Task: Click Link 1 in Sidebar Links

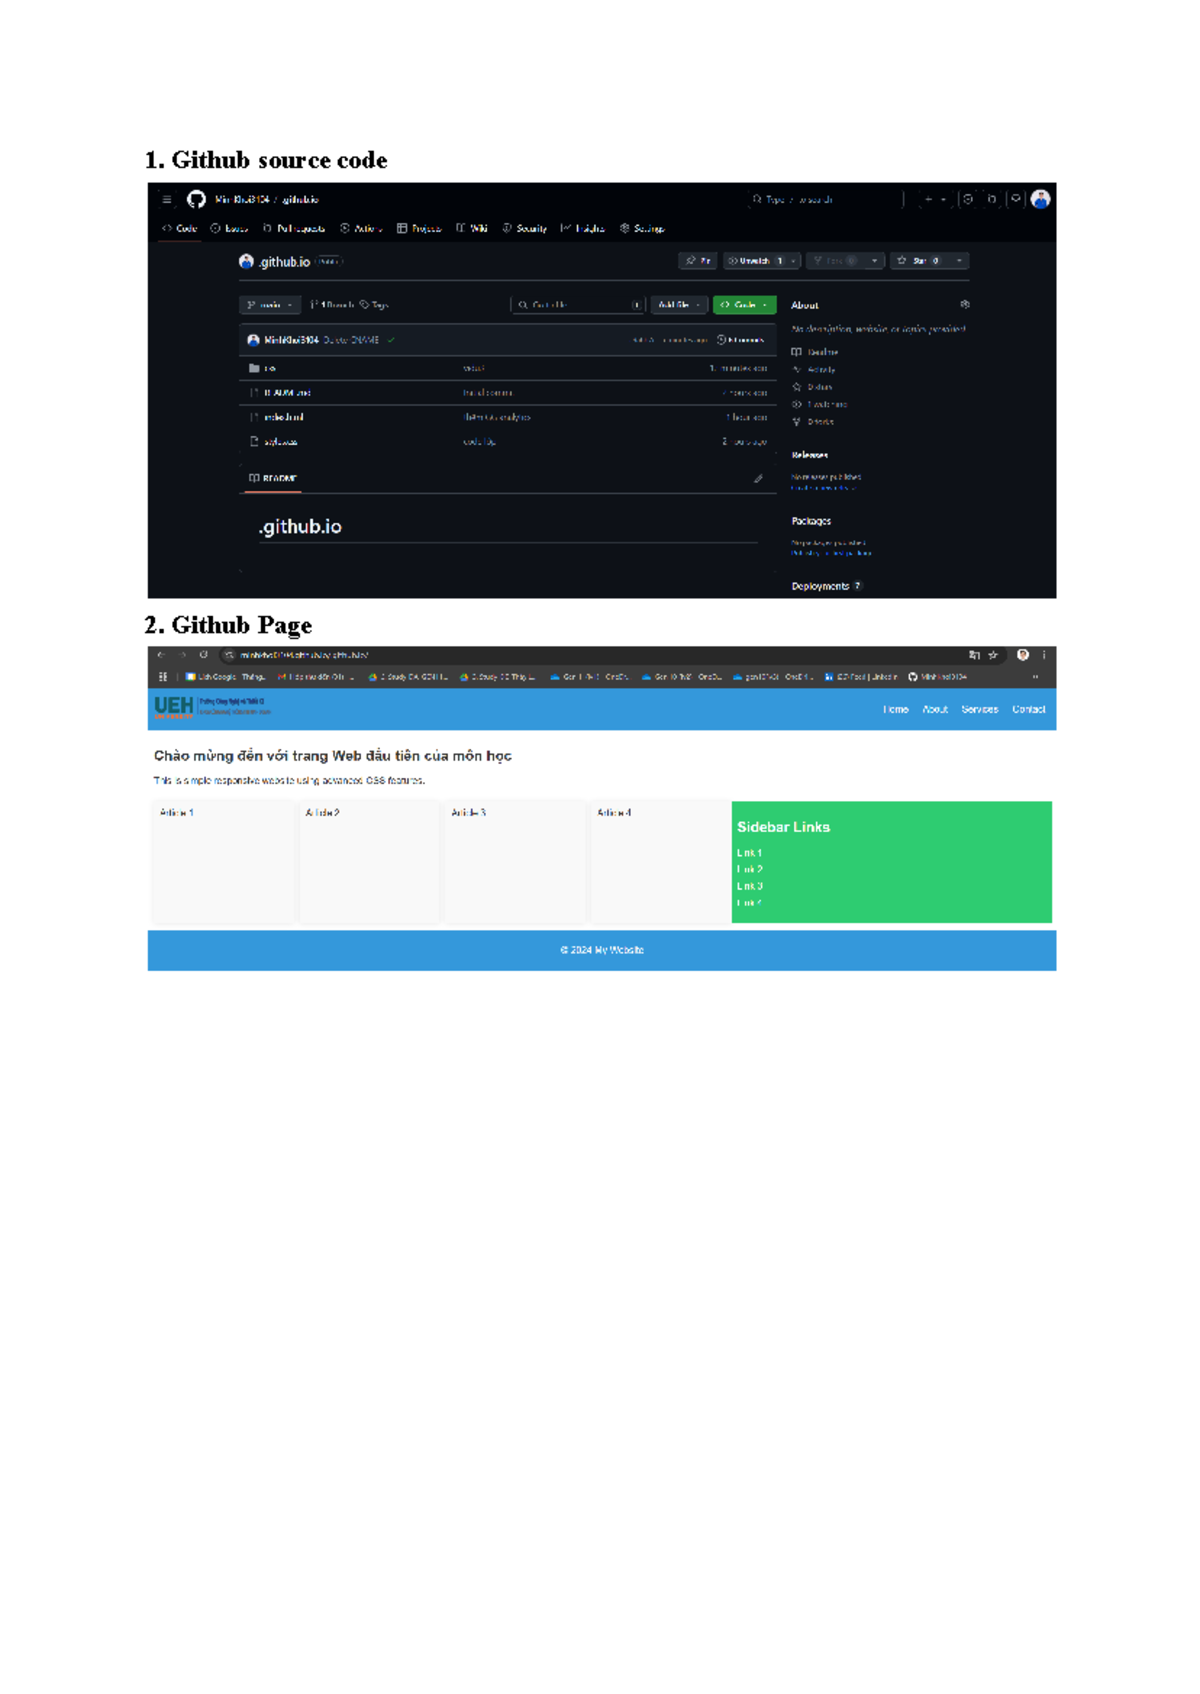Action: tap(749, 853)
